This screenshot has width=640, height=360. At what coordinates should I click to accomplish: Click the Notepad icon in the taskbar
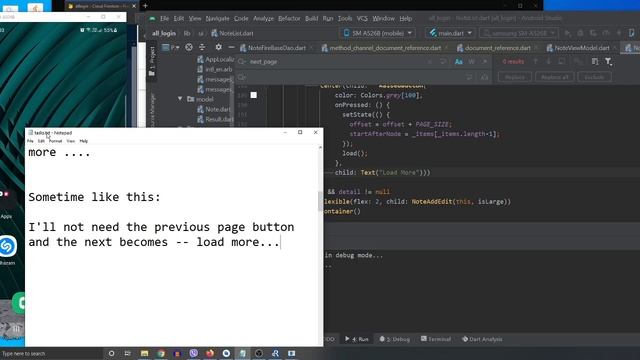pyautogui.click(x=242, y=353)
